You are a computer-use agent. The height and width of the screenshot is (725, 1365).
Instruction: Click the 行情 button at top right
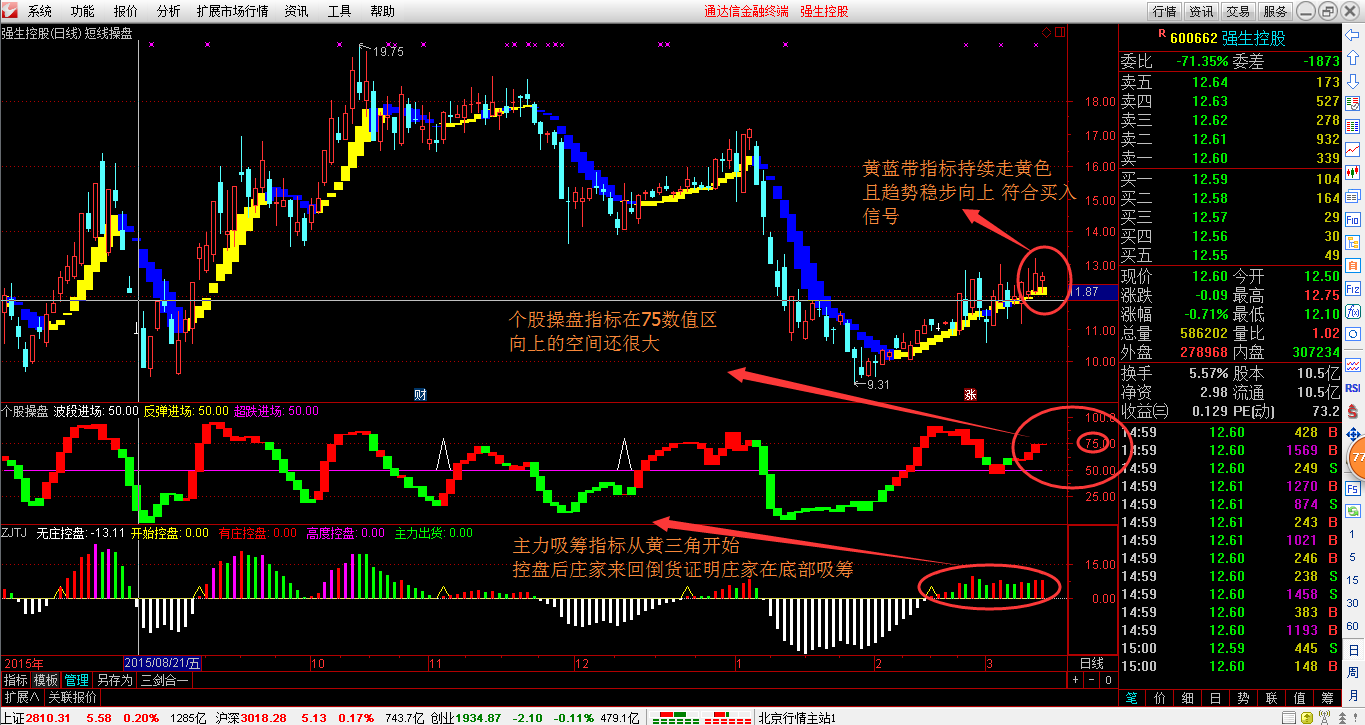pyautogui.click(x=1164, y=11)
